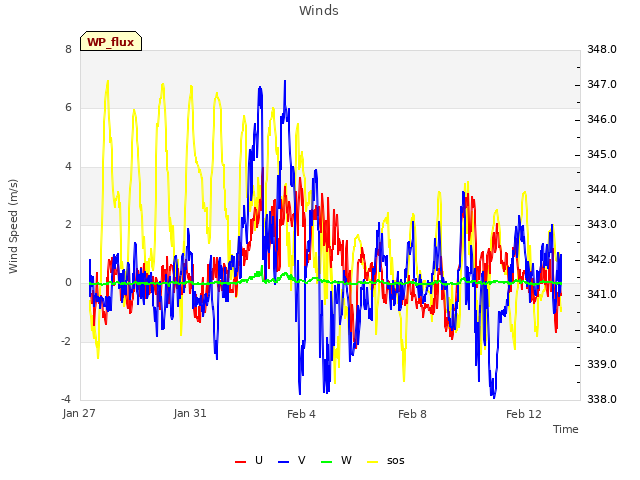This screenshot has width=640, height=480.
Task: Toggle the W series legend entry
Action: pos(336,460)
